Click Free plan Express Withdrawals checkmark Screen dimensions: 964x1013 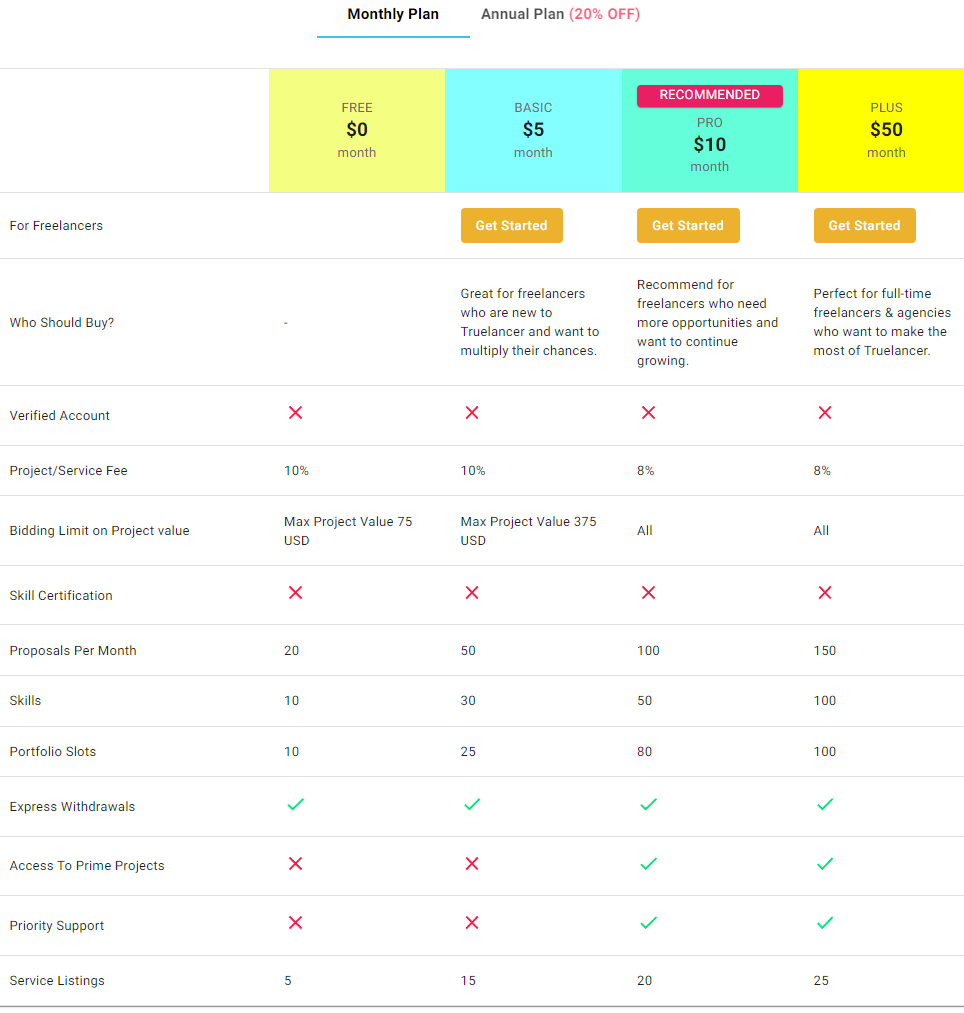click(295, 804)
